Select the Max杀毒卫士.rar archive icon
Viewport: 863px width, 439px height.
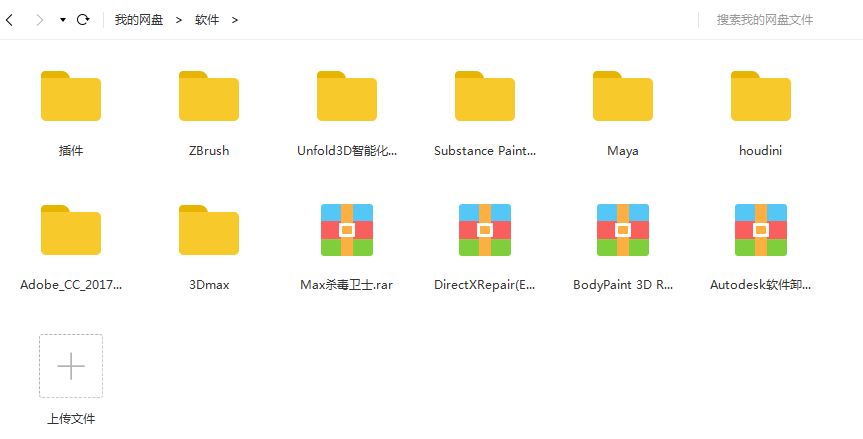(347, 230)
